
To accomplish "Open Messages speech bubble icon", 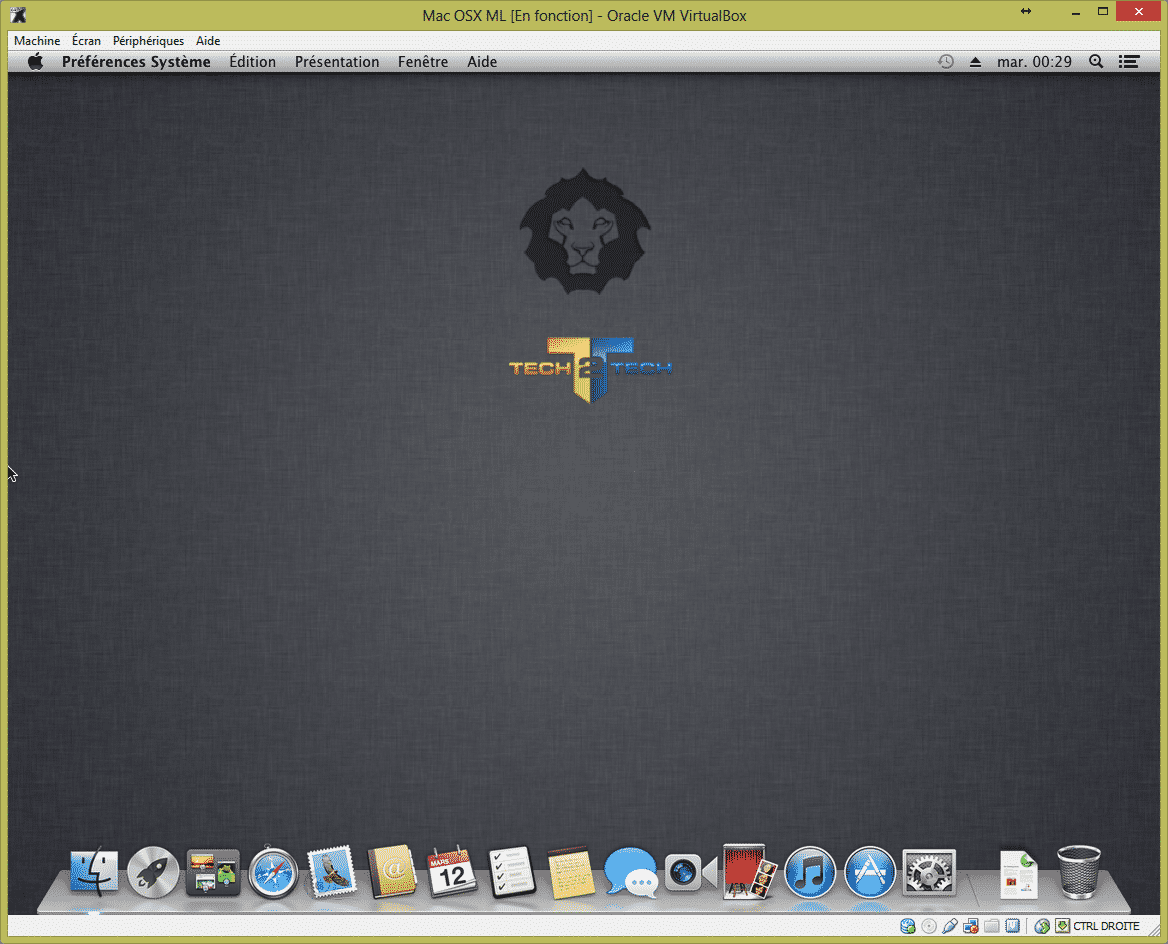I will tap(631, 872).
